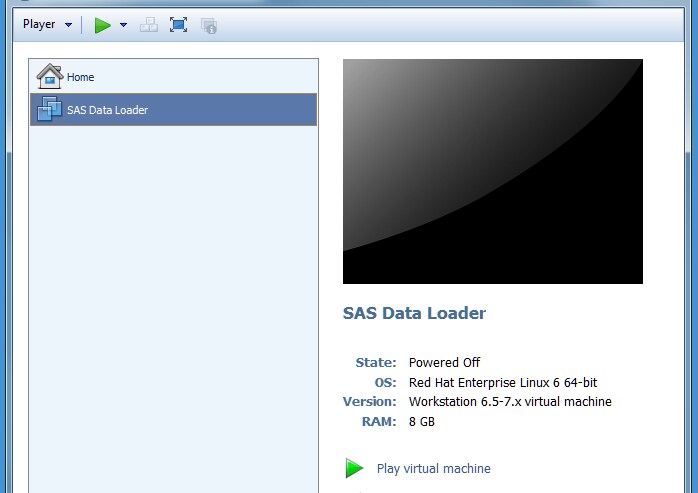The width and height of the screenshot is (698, 493).
Task: Click the SAS Data Loader VM icon
Action: coord(49,110)
